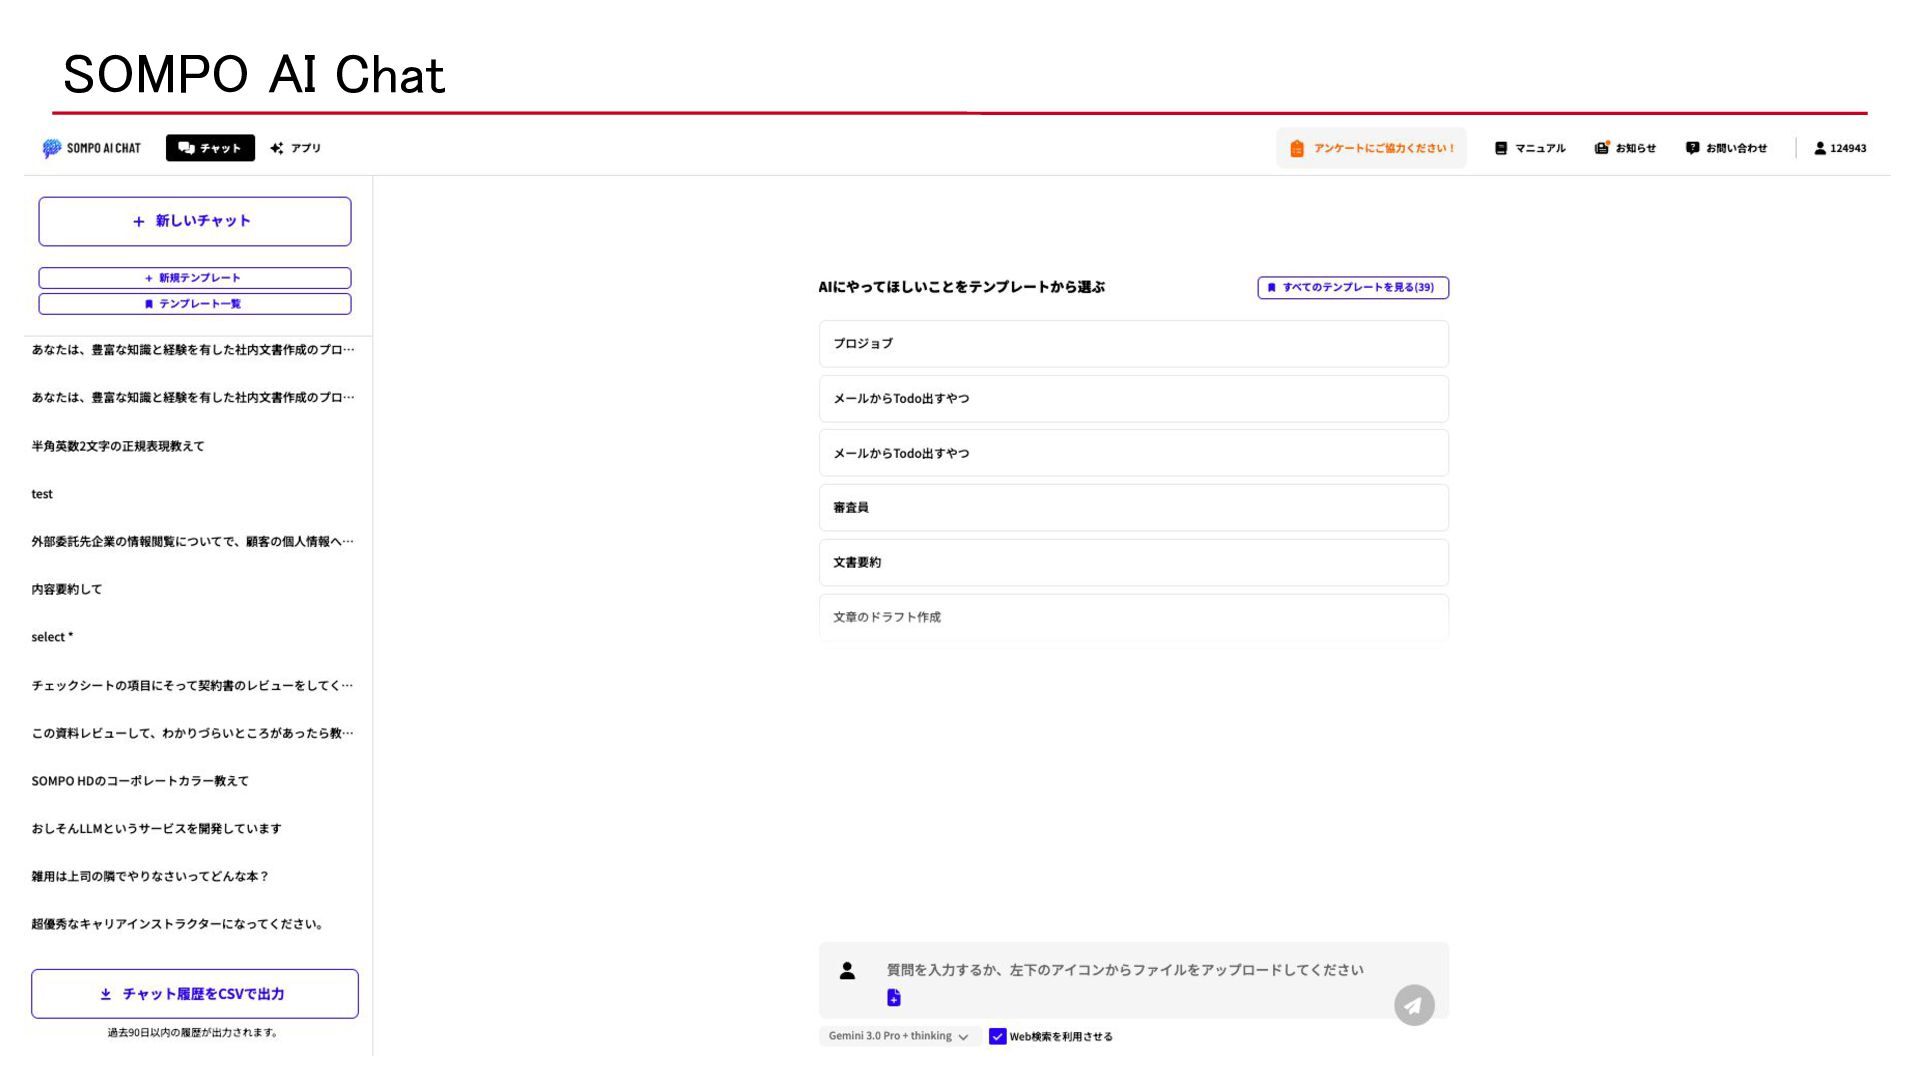Open the 半角英数2文字の正規表現教えて chat history item
Image resolution: width=1920 pixels, height=1080 pixels.
(118, 446)
